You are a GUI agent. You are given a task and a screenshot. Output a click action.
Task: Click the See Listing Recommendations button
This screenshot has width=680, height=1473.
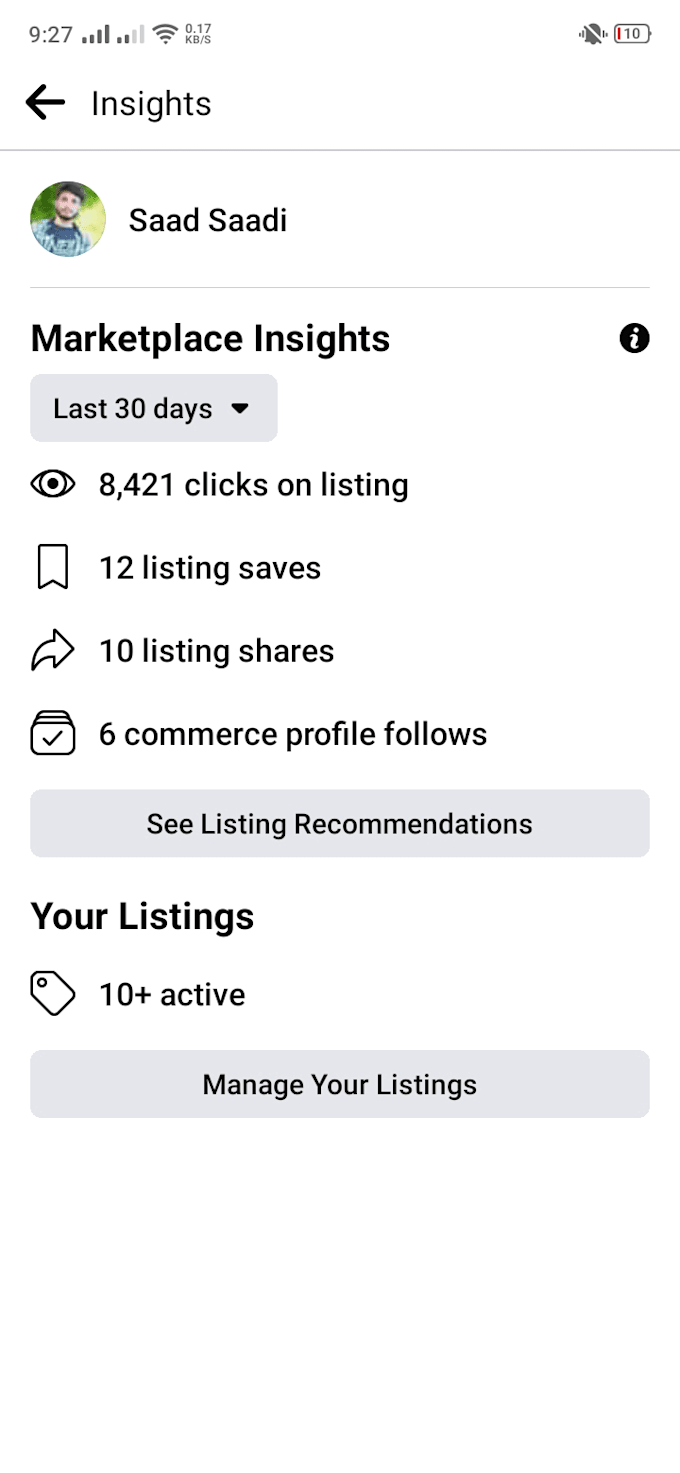pyautogui.click(x=340, y=823)
